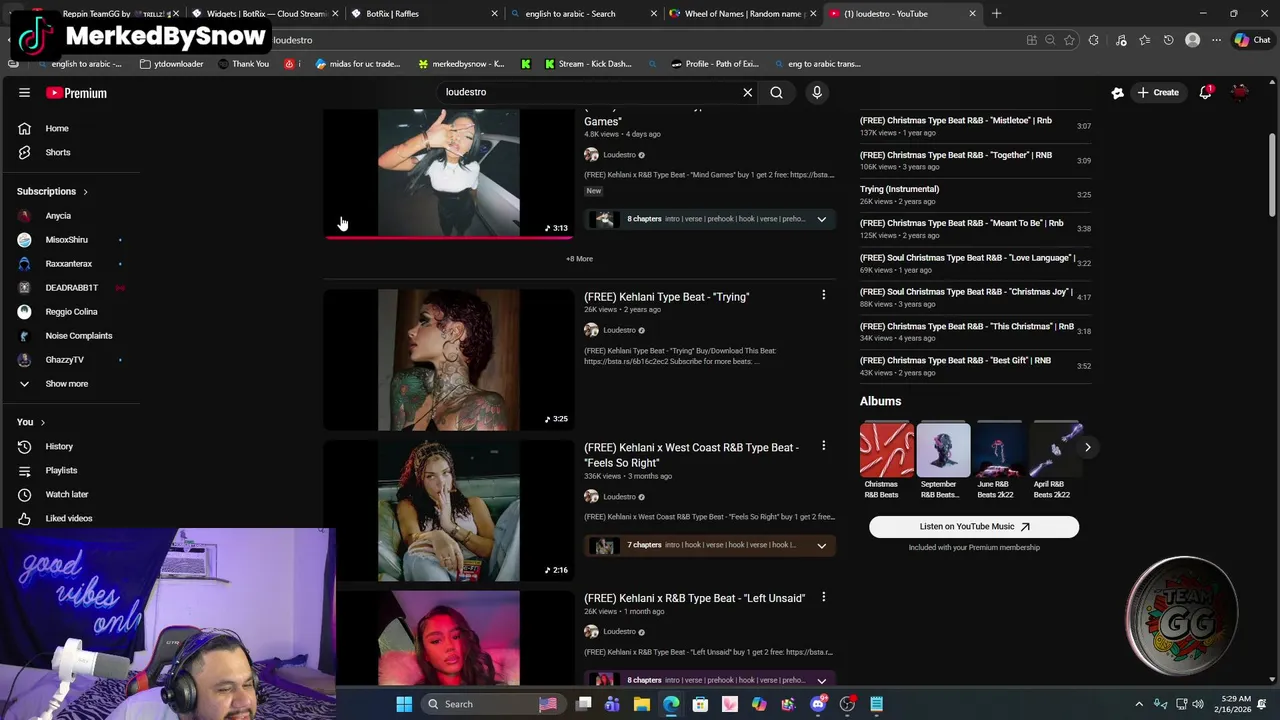Switch to english to arabic Search tab

click(583, 14)
